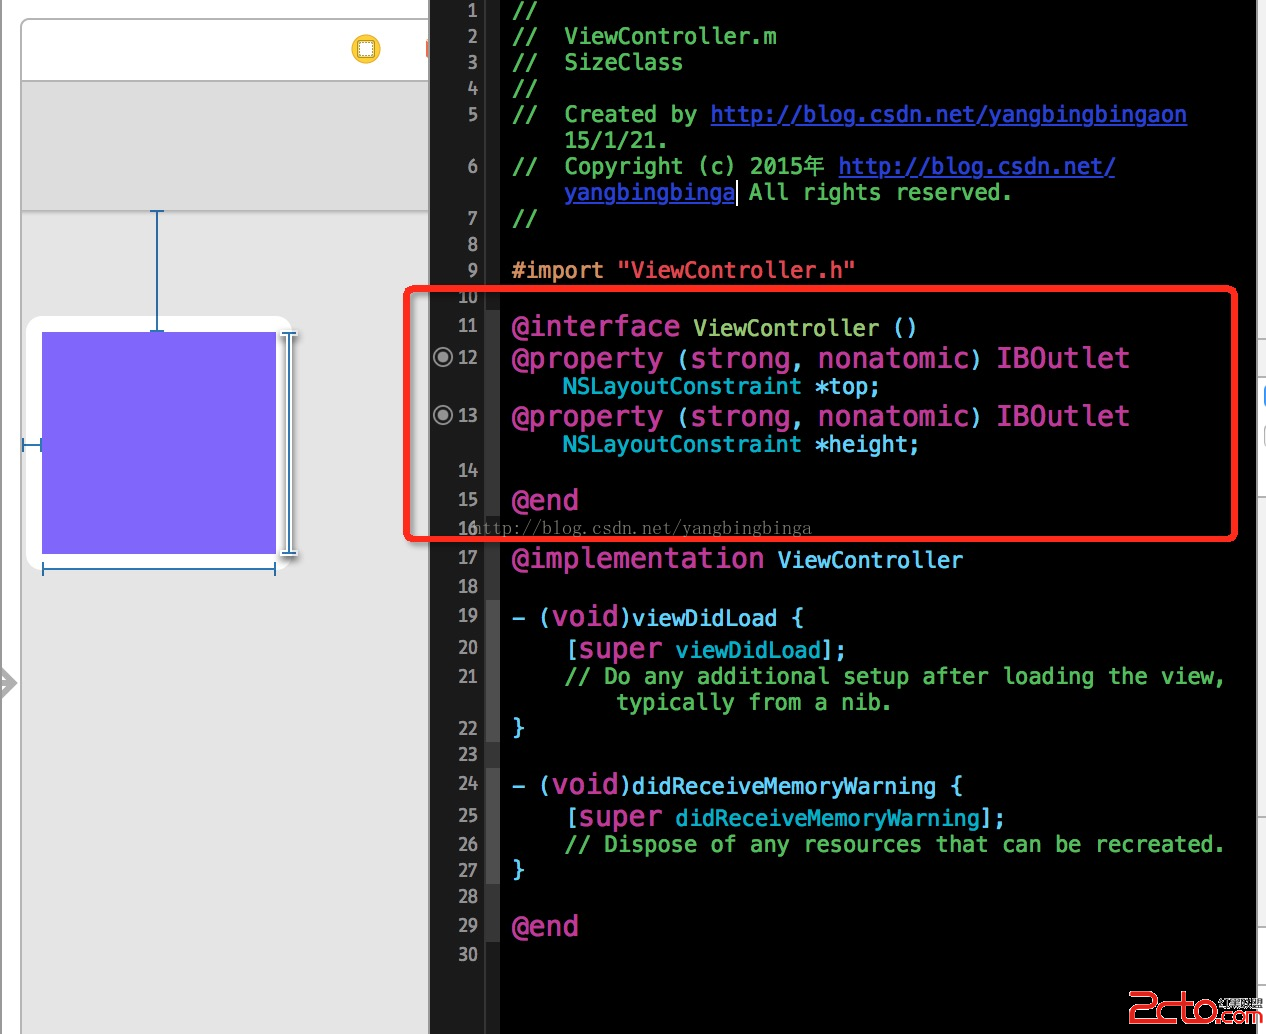Viewport: 1266px width, 1034px height.
Task: Click the first NSLayoutConstraint type name
Action: (x=681, y=386)
